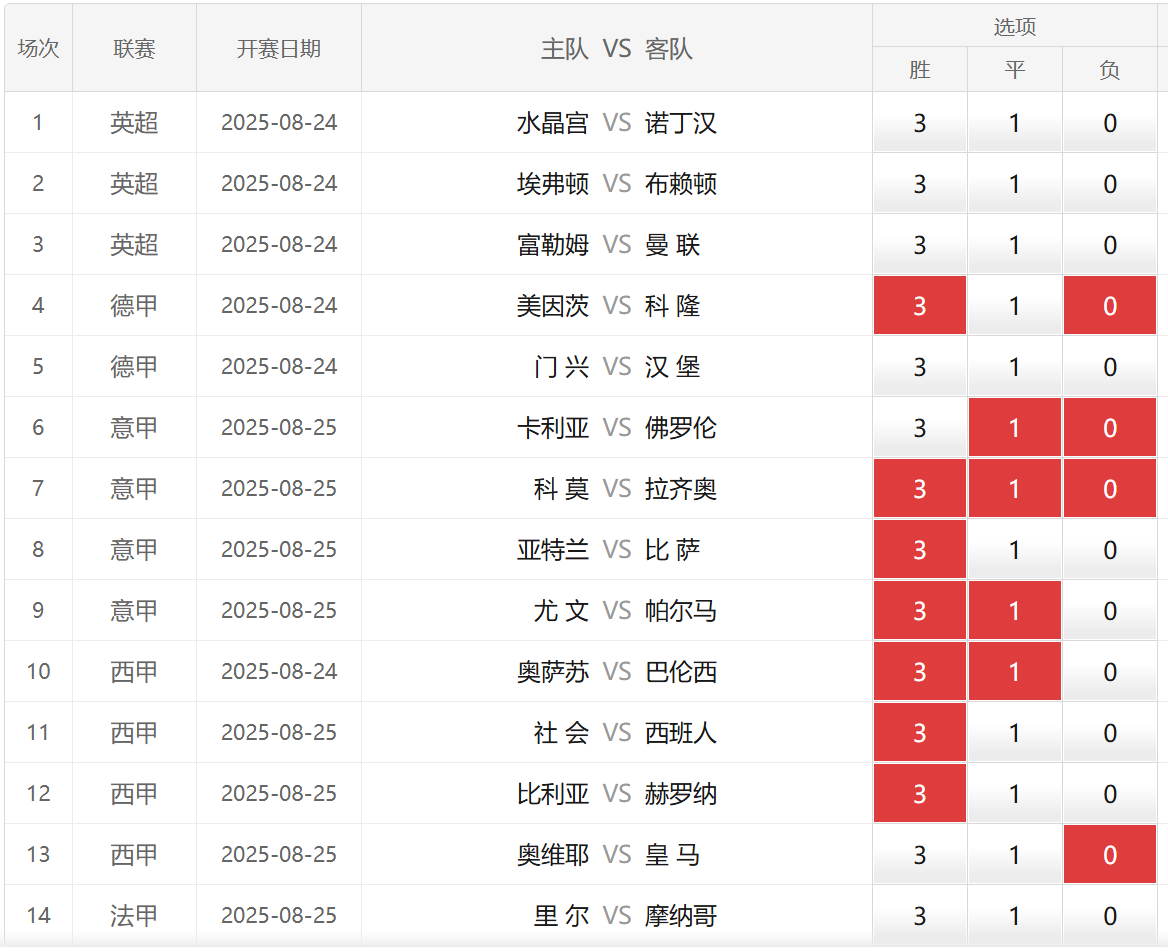This screenshot has width=1168, height=952.
Task: Select loss (0) for 亚特兰 VS 比萨
Action: pyautogui.click(x=1110, y=550)
